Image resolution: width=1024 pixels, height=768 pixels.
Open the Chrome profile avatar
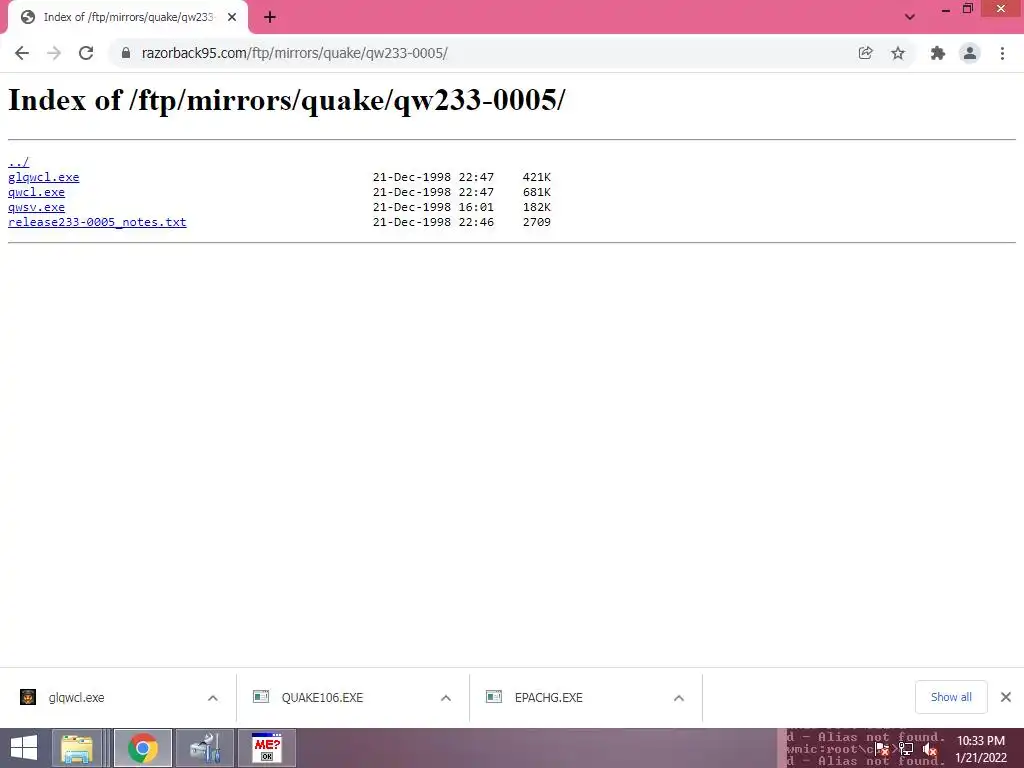coord(970,53)
